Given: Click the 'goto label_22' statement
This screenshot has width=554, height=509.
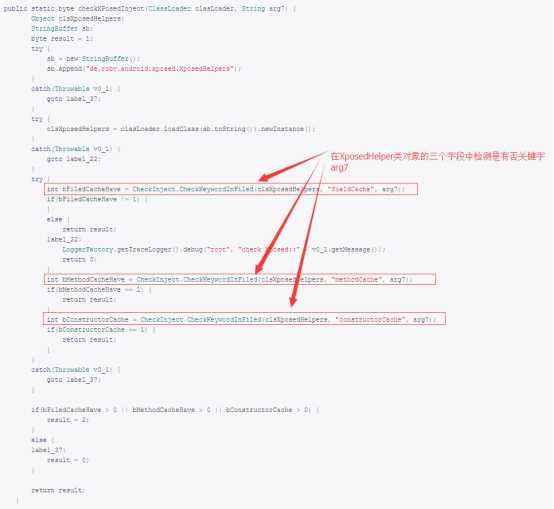Looking at the screenshot, I should click(x=74, y=159).
